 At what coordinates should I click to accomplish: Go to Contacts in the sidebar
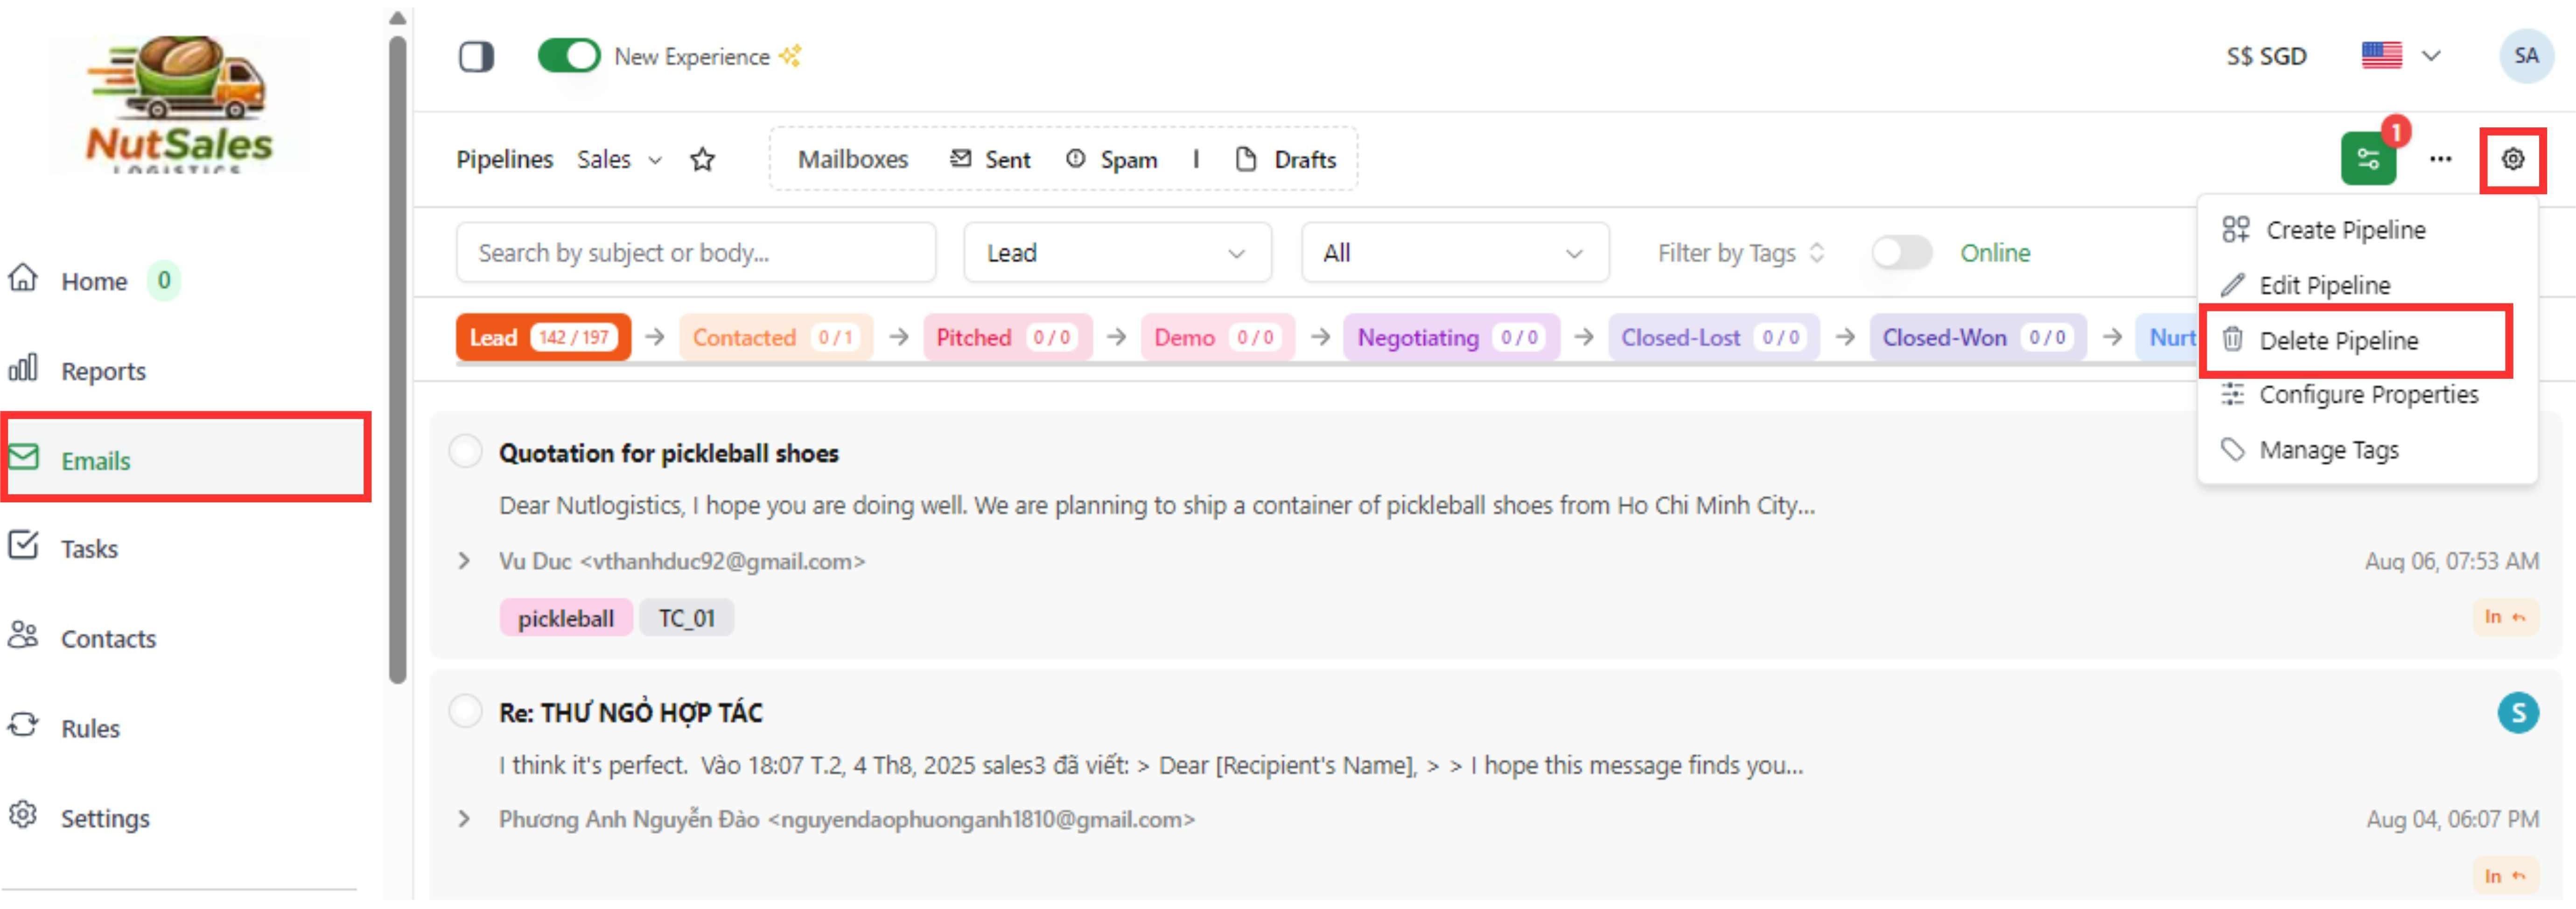(108, 638)
